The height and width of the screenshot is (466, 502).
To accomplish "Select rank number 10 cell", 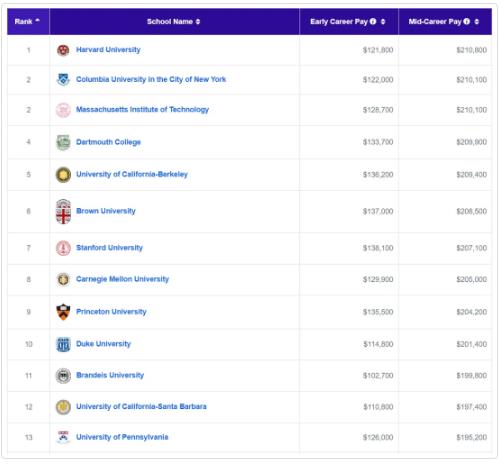I will 29,344.
